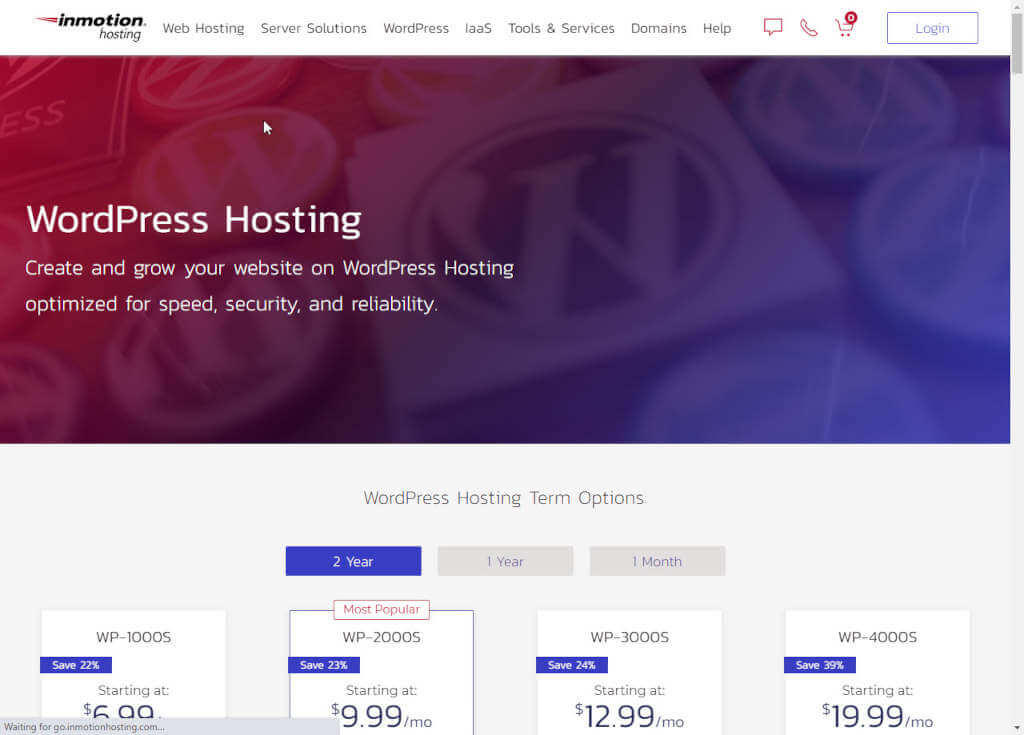
Task: Click the Save 23% badge
Action: 324,665
